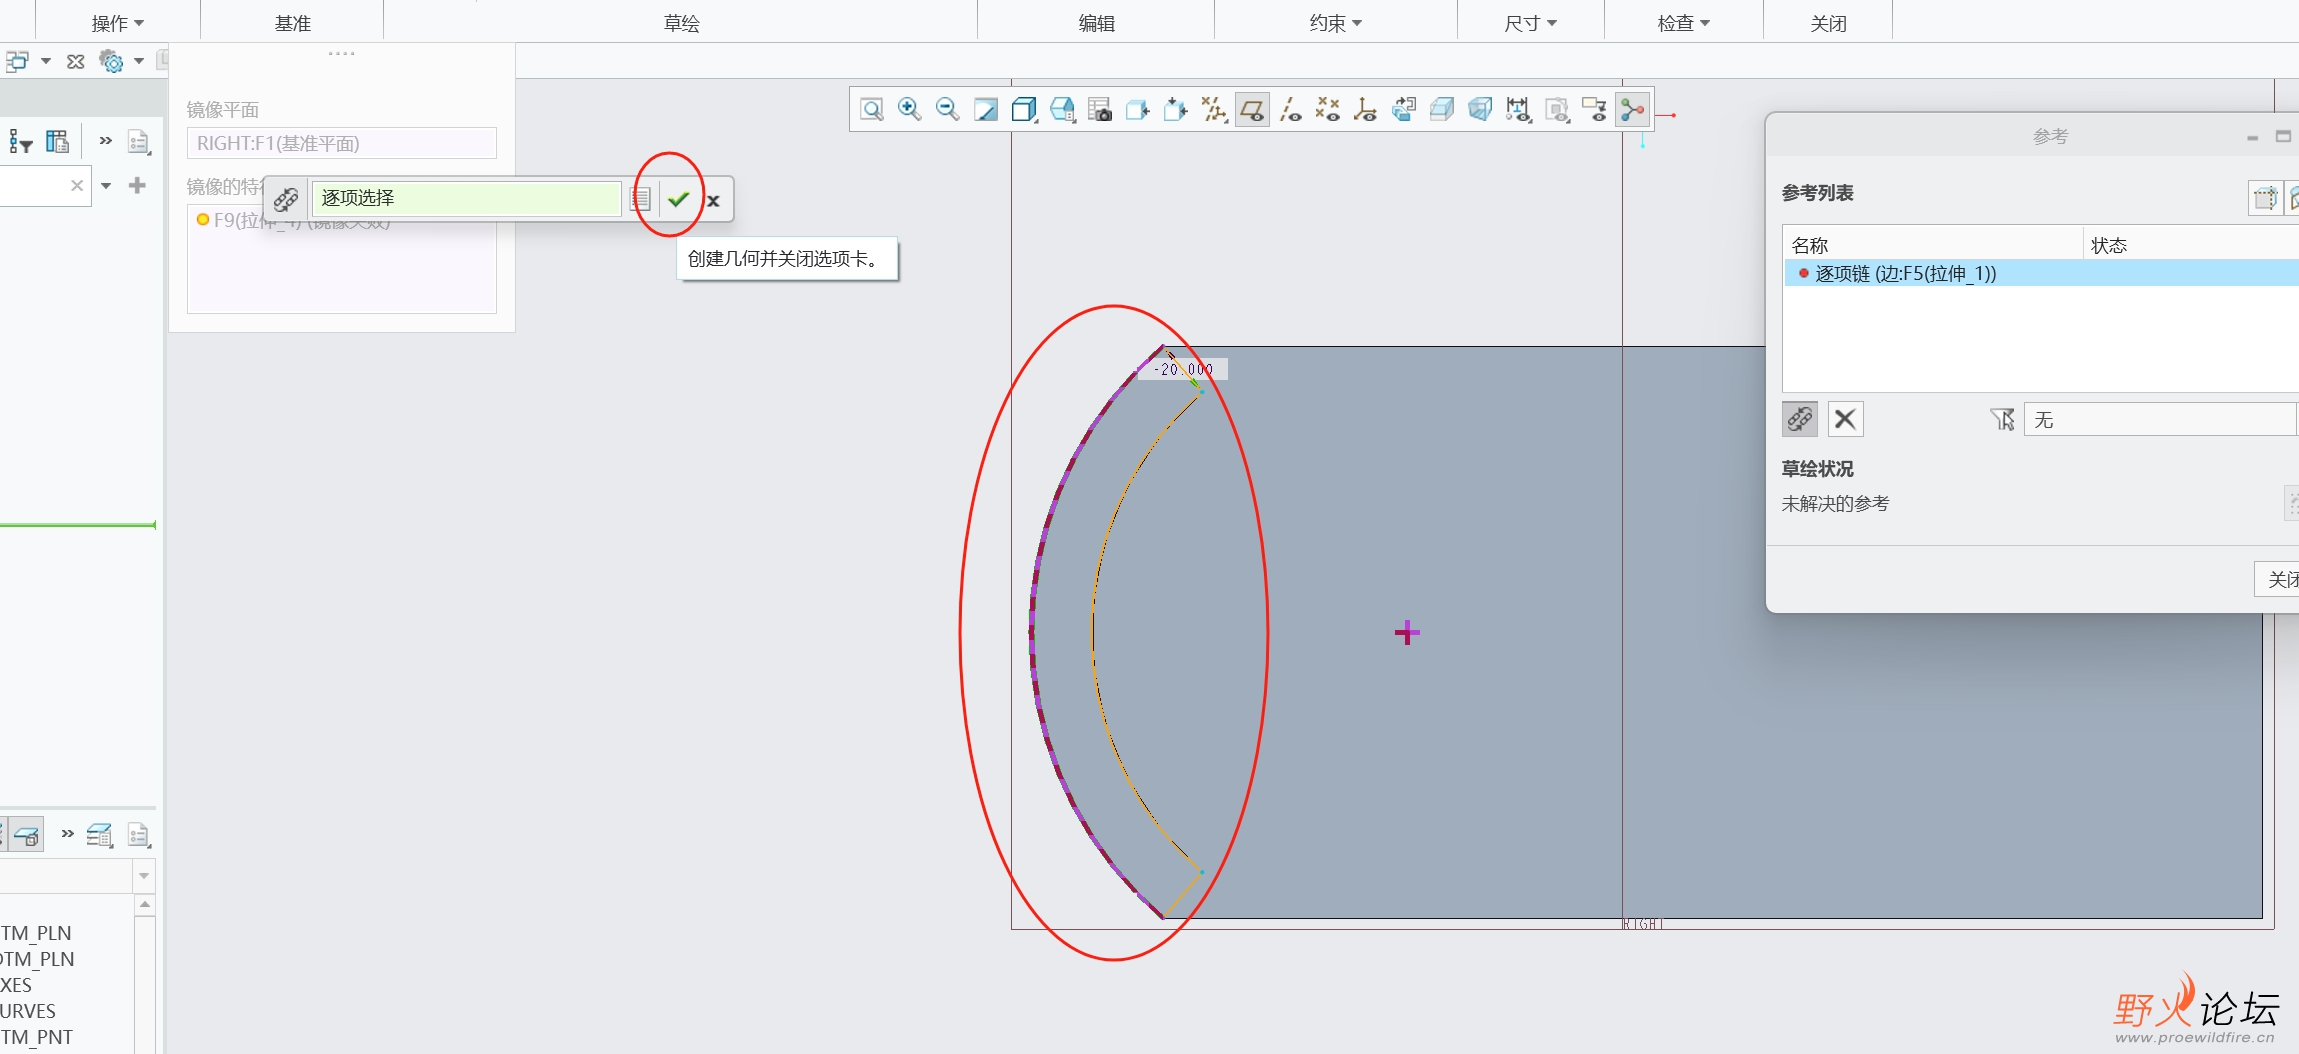Open the 草绘 ribbon group
Image resolution: width=2299 pixels, height=1054 pixels.
[x=681, y=23]
